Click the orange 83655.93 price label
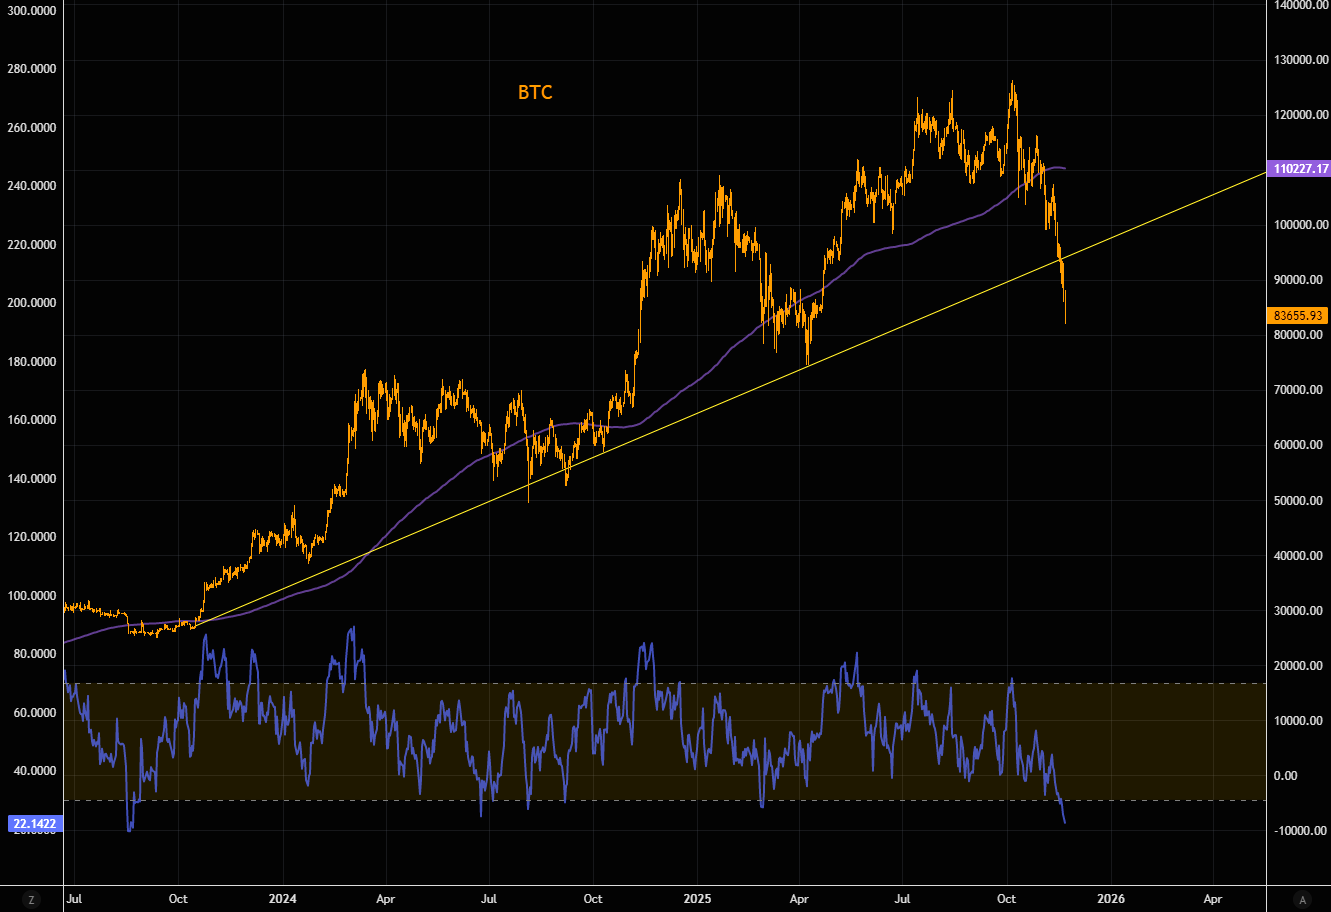This screenshot has height=912, width=1331. (x=1297, y=315)
